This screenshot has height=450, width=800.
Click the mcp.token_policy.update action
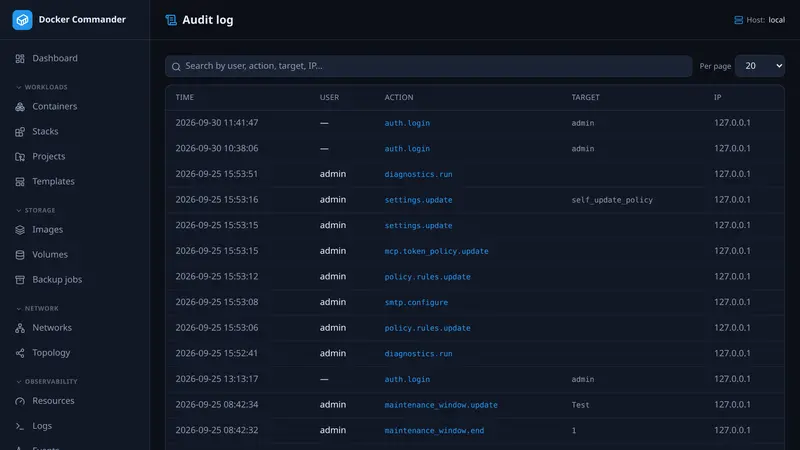tap(436, 251)
